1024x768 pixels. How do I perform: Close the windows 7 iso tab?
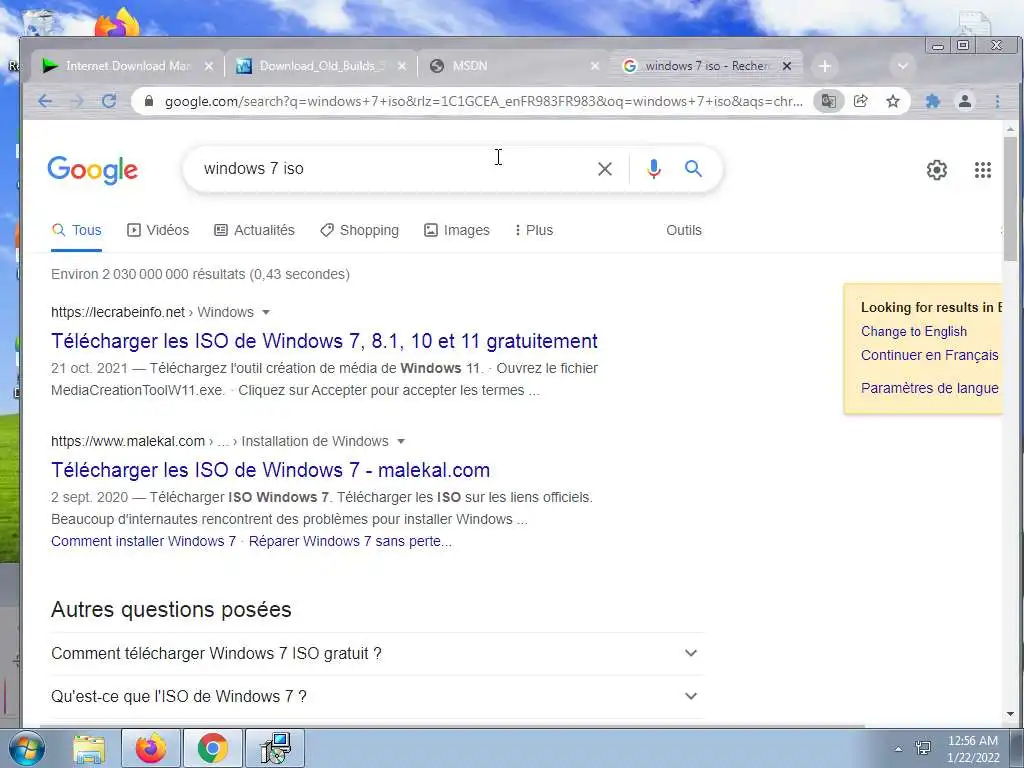[x=787, y=66]
